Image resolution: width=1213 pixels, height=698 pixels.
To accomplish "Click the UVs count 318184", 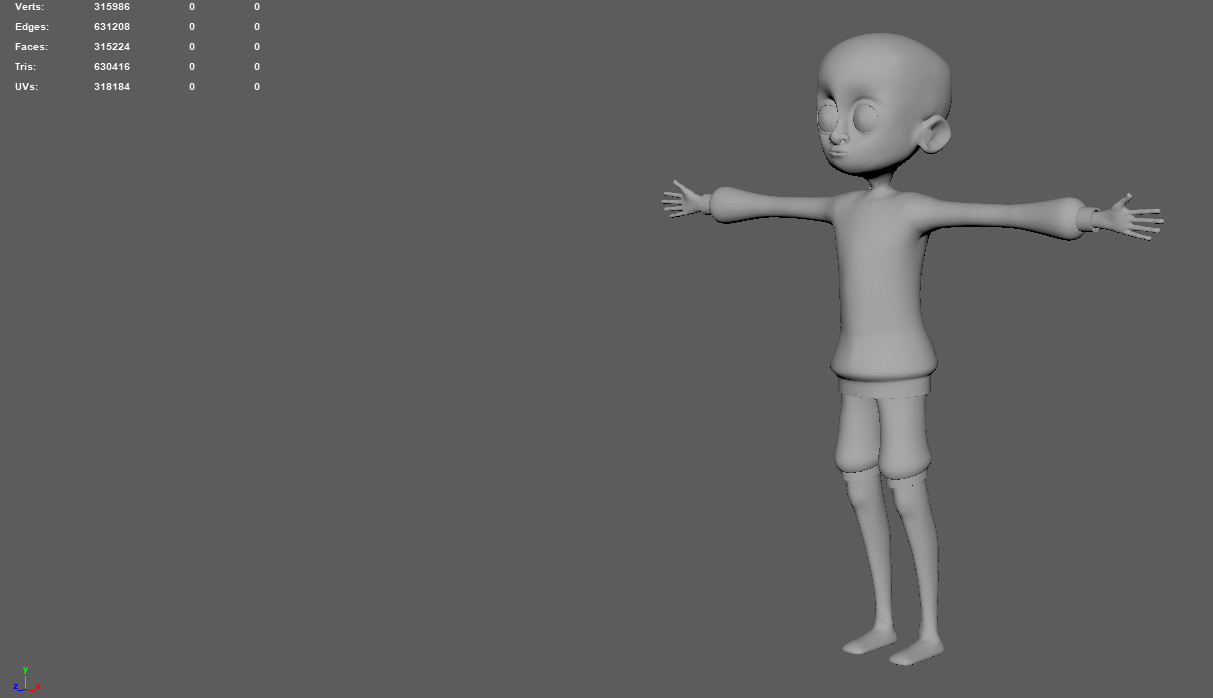I will coord(110,86).
